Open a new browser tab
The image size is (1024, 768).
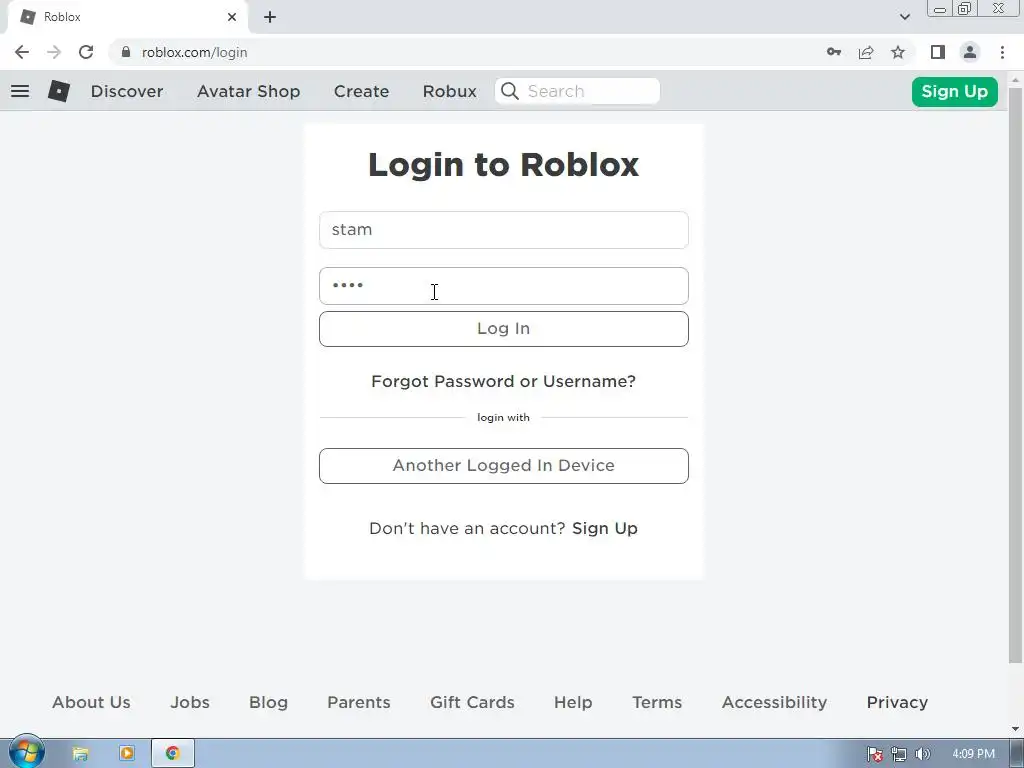[270, 17]
